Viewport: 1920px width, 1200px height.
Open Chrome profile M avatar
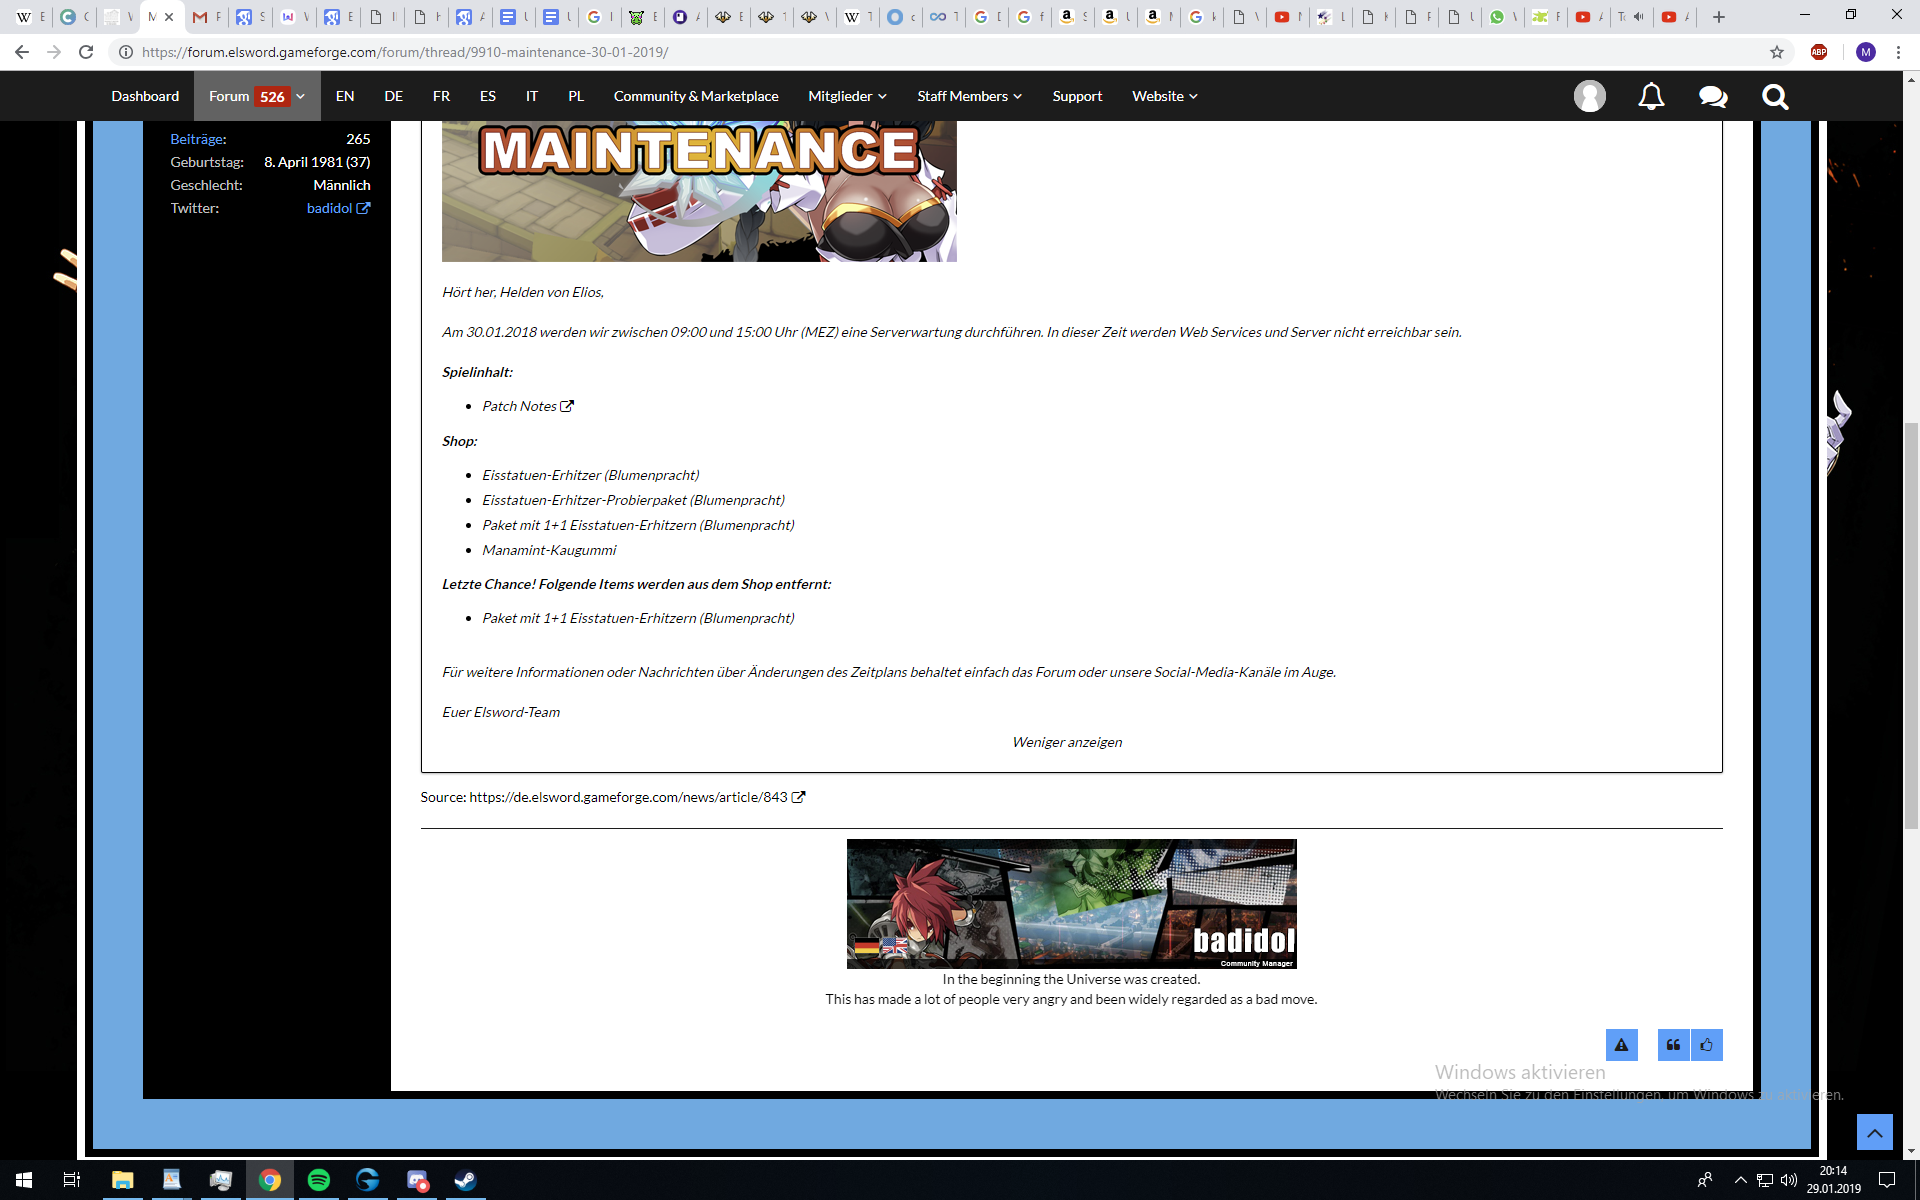[1865, 52]
